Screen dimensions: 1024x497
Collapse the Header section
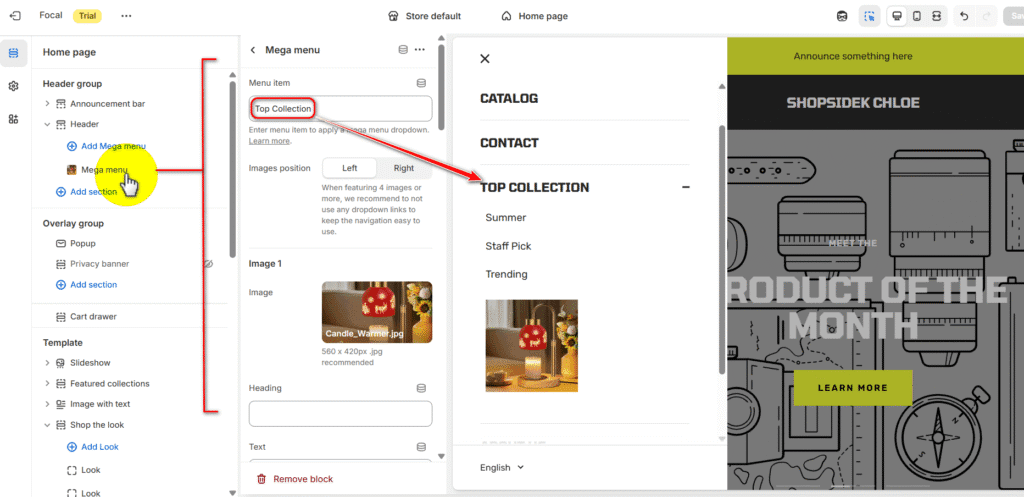pyautogui.click(x=47, y=123)
